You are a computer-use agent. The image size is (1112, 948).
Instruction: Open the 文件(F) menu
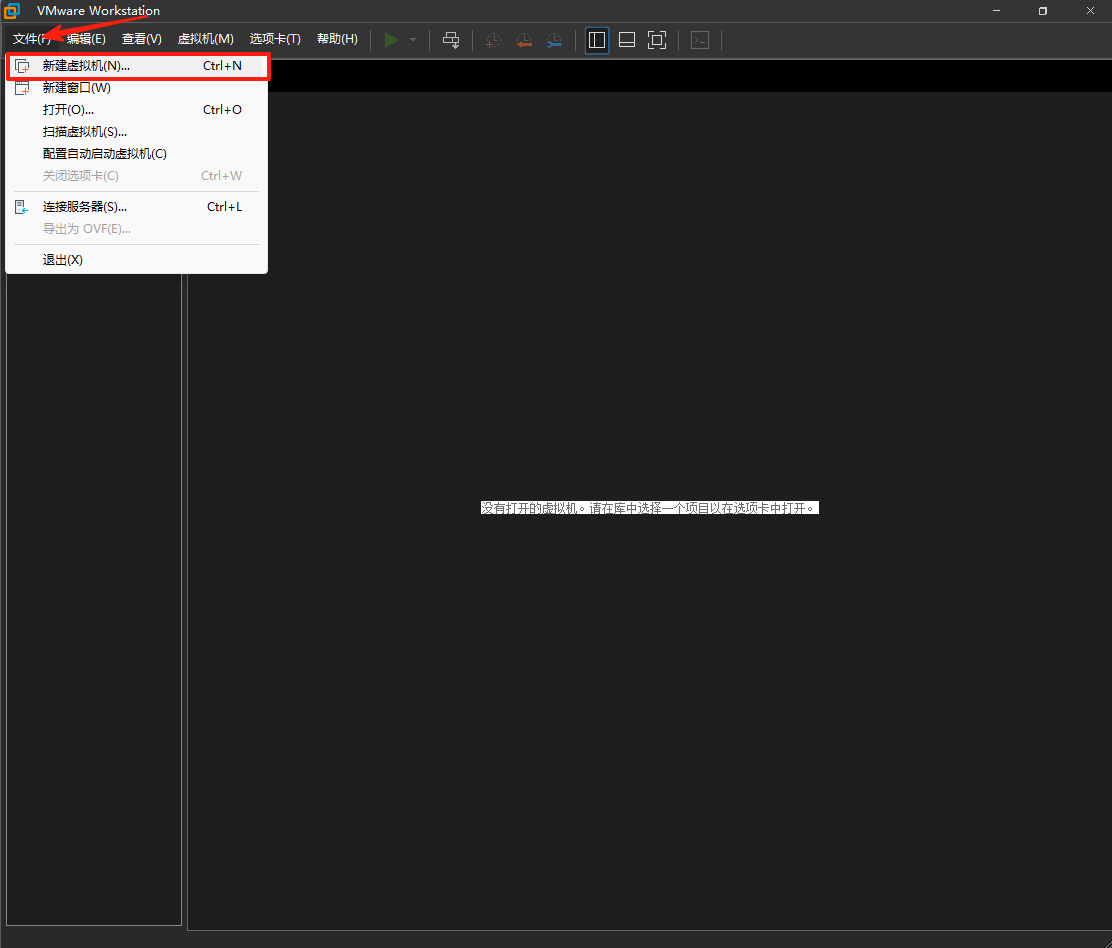point(31,39)
